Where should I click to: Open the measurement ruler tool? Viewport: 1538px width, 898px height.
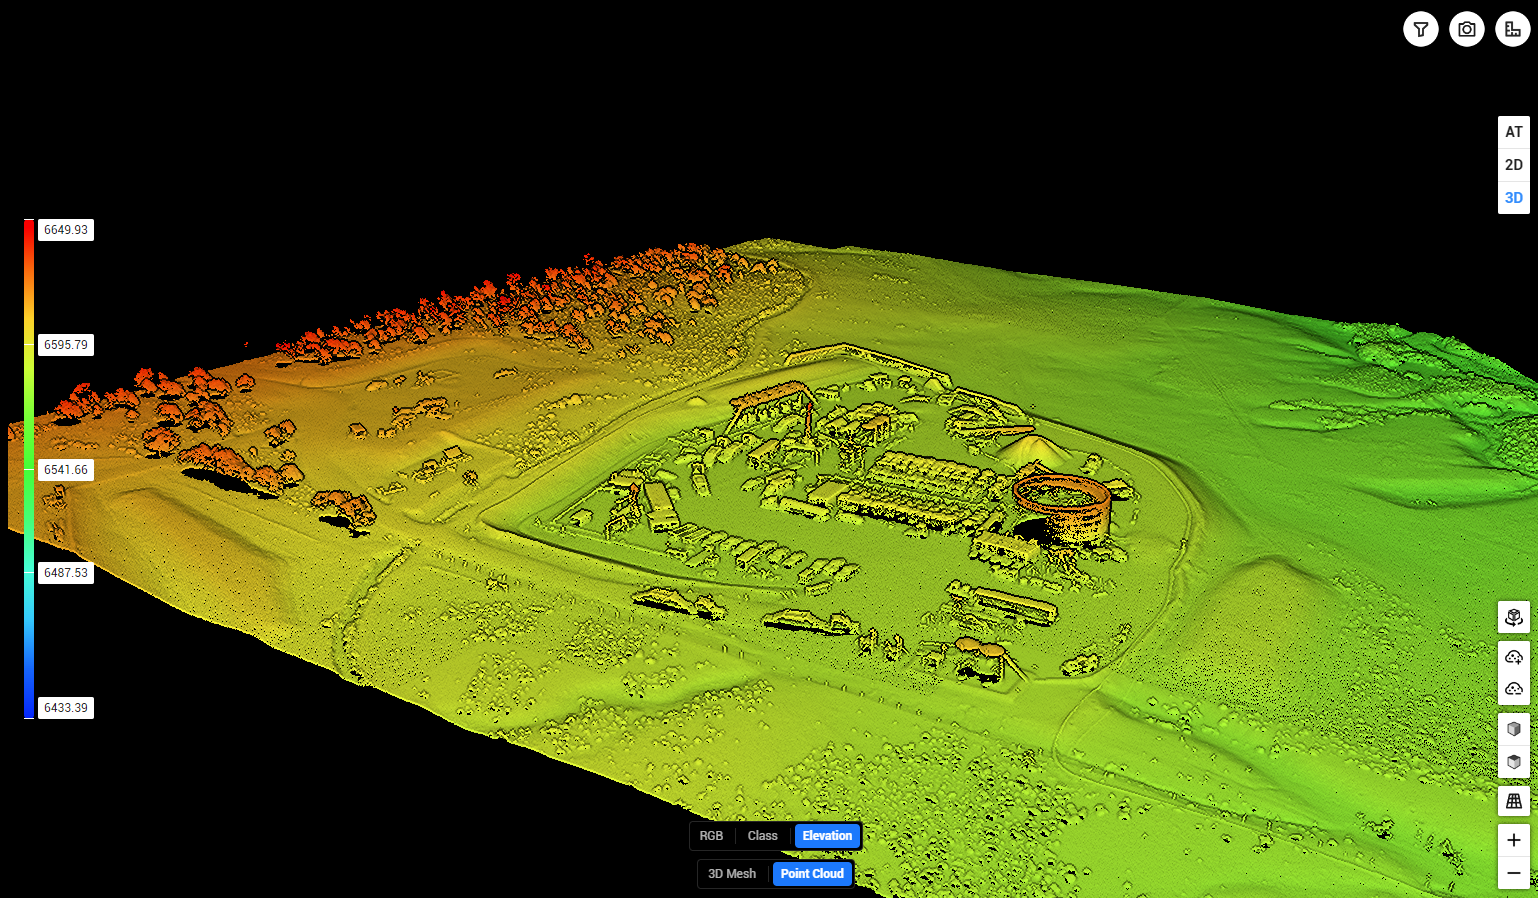[x=1512, y=29]
